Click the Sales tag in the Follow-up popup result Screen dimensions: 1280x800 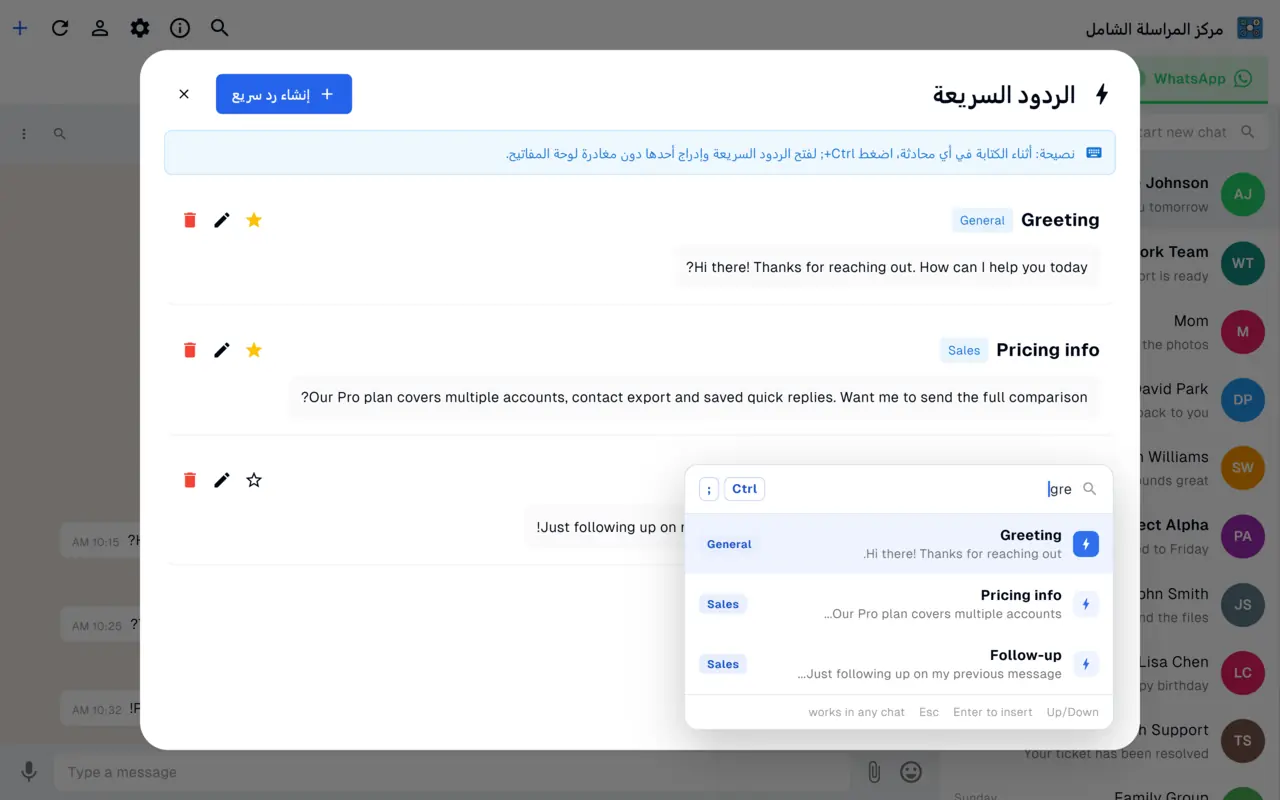[723, 664]
